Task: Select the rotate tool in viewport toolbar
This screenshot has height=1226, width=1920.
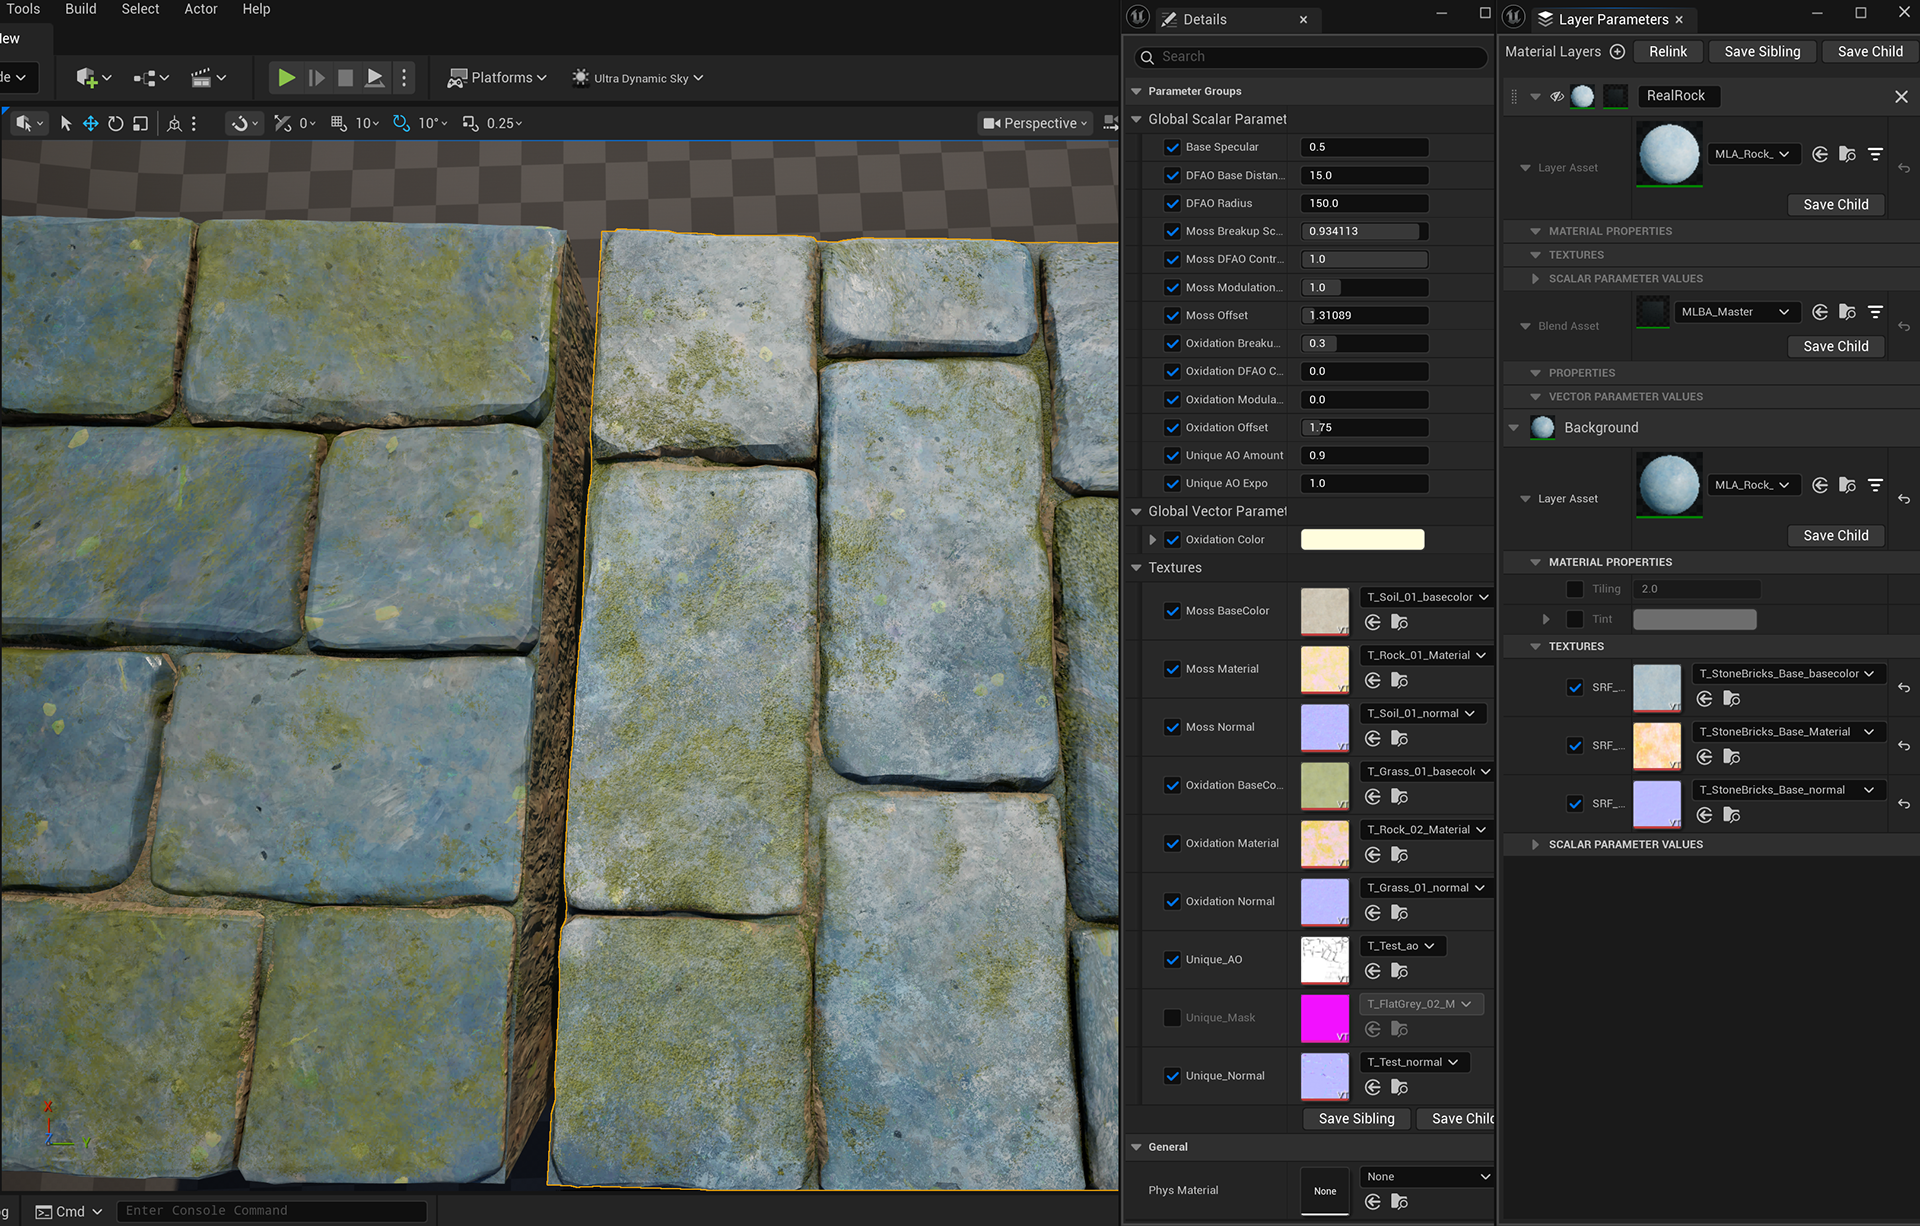Action: pos(115,123)
